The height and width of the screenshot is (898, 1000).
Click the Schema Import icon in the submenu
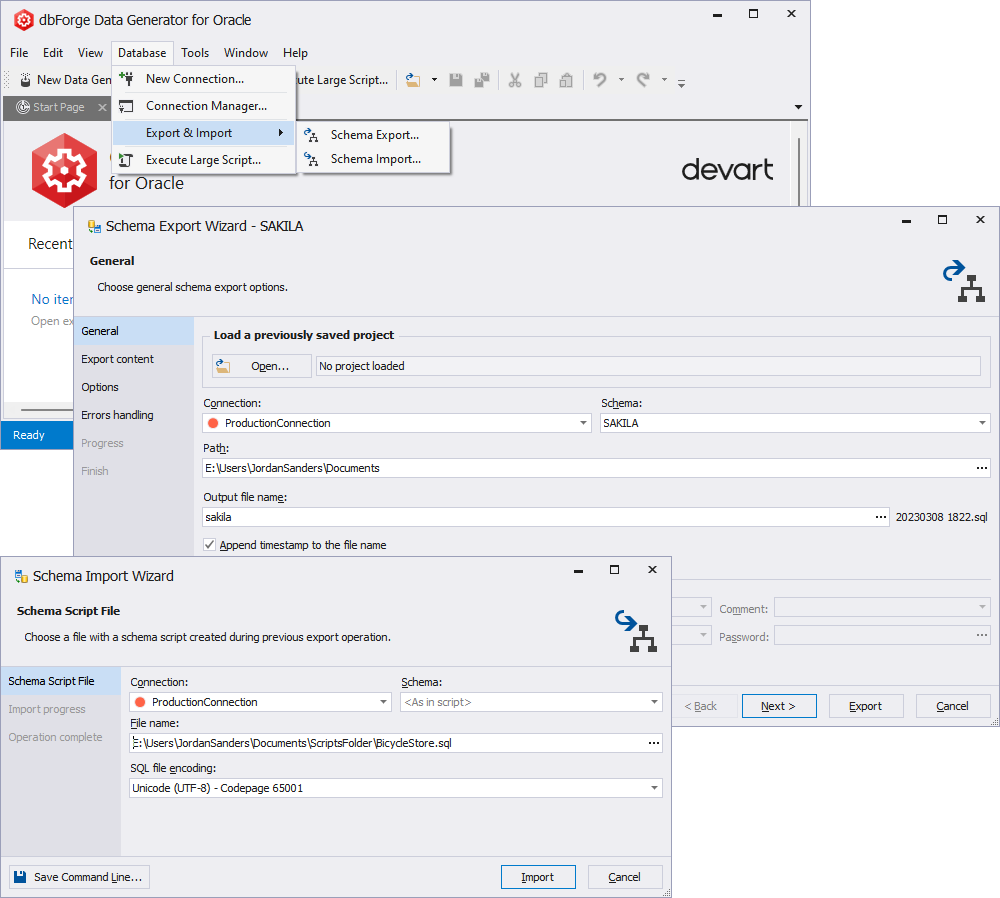coord(311,159)
